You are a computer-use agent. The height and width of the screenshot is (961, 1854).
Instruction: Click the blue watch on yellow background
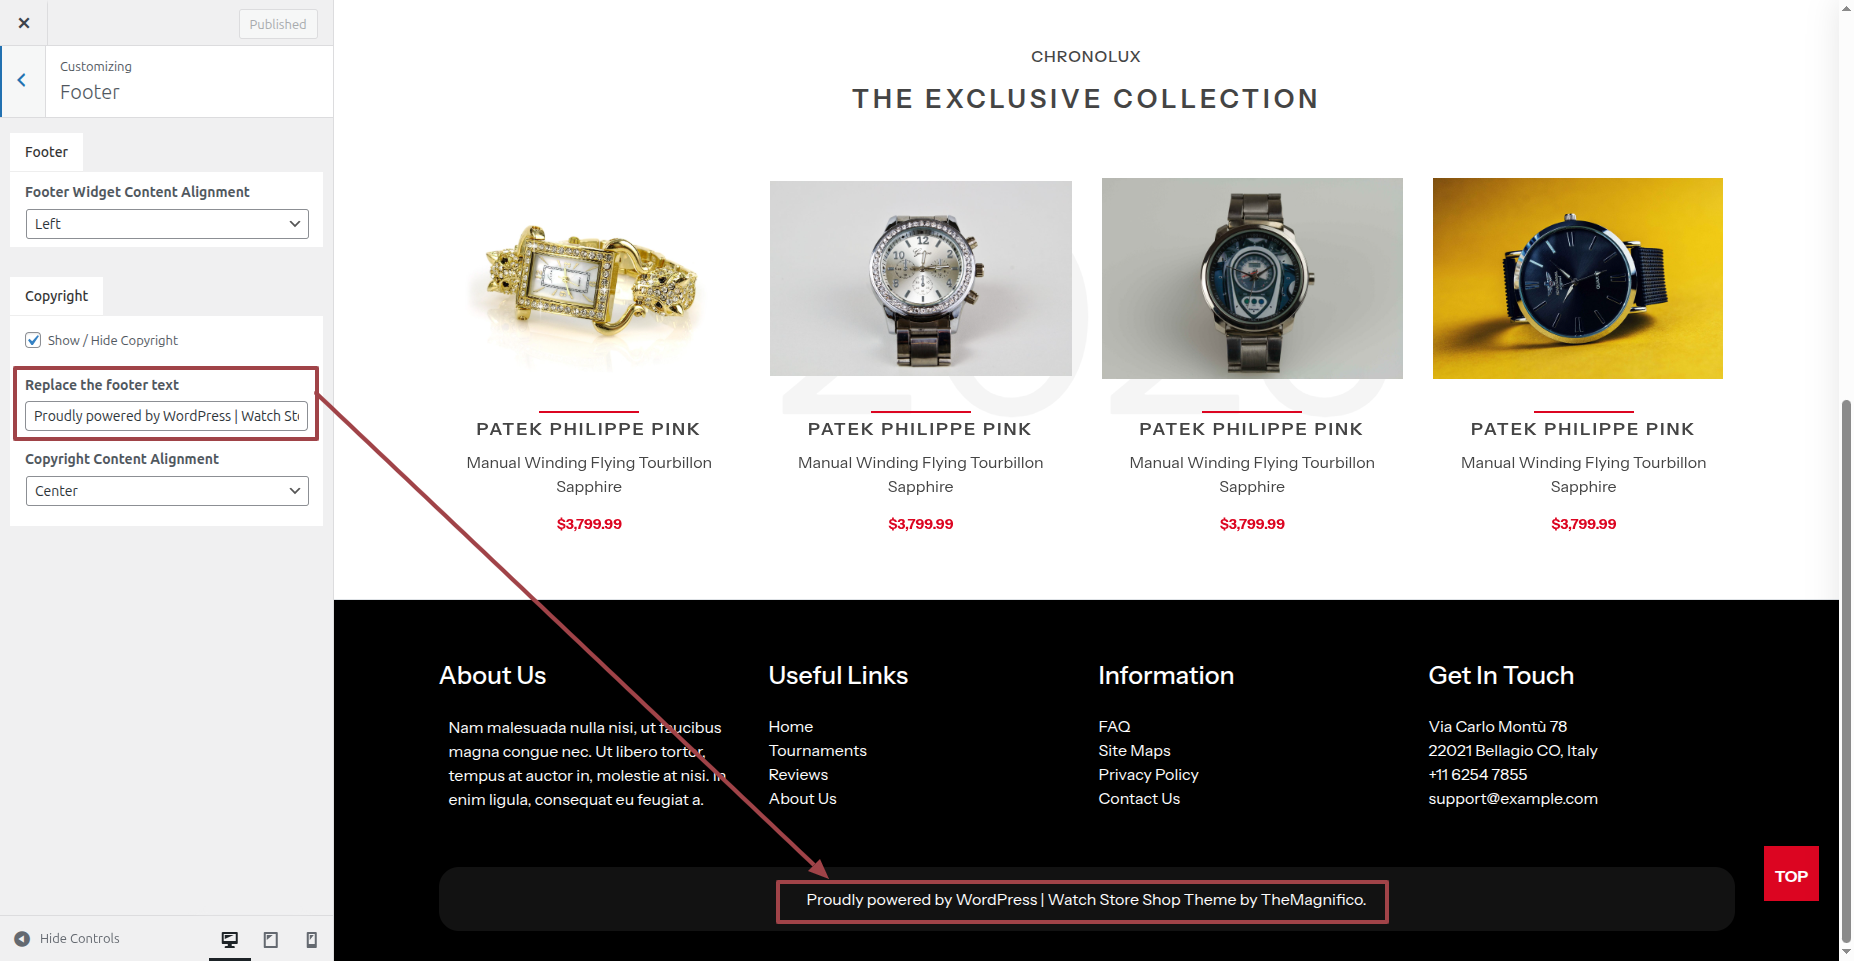coord(1577,278)
